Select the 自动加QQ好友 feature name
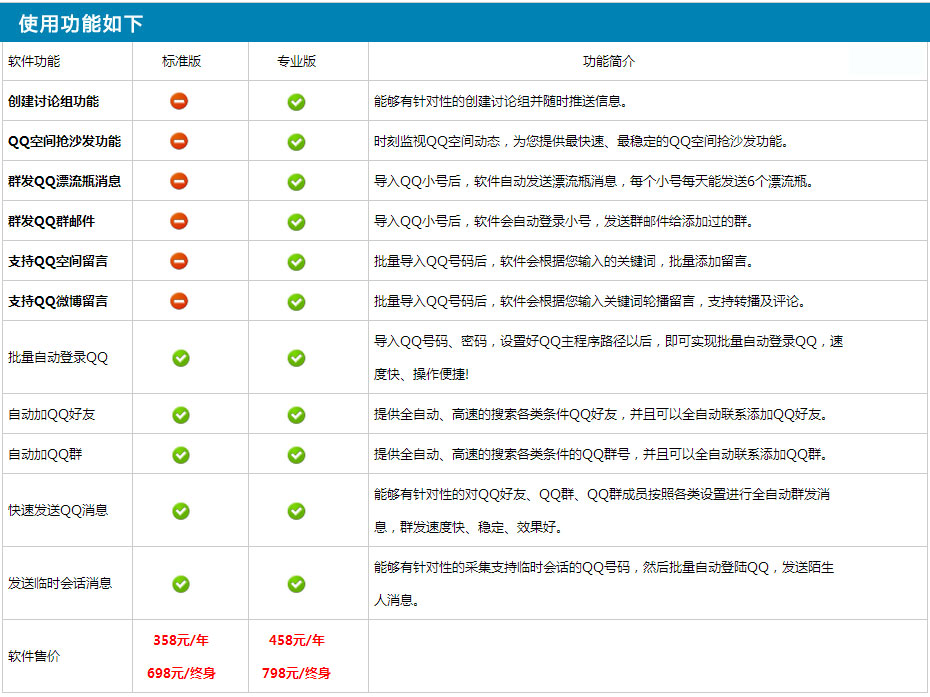This screenshot has height=697, width=930. pyautogui.click(x=52, y=415)
